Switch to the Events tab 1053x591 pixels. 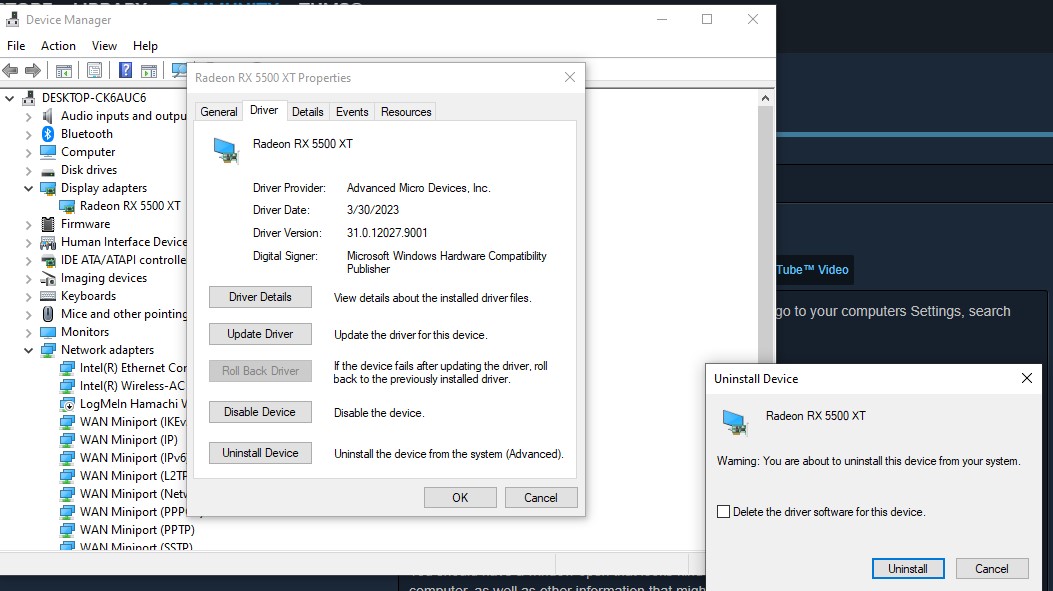[x=352, y=112]
